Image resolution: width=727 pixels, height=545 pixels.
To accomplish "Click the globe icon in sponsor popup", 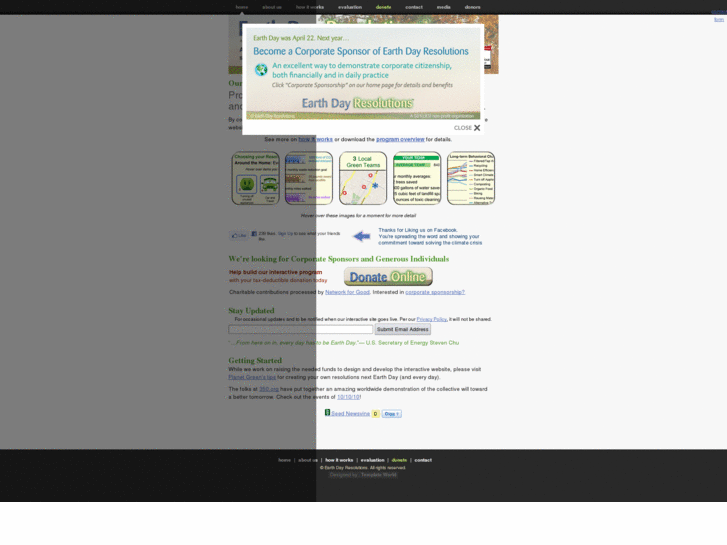I will point(261,70).
